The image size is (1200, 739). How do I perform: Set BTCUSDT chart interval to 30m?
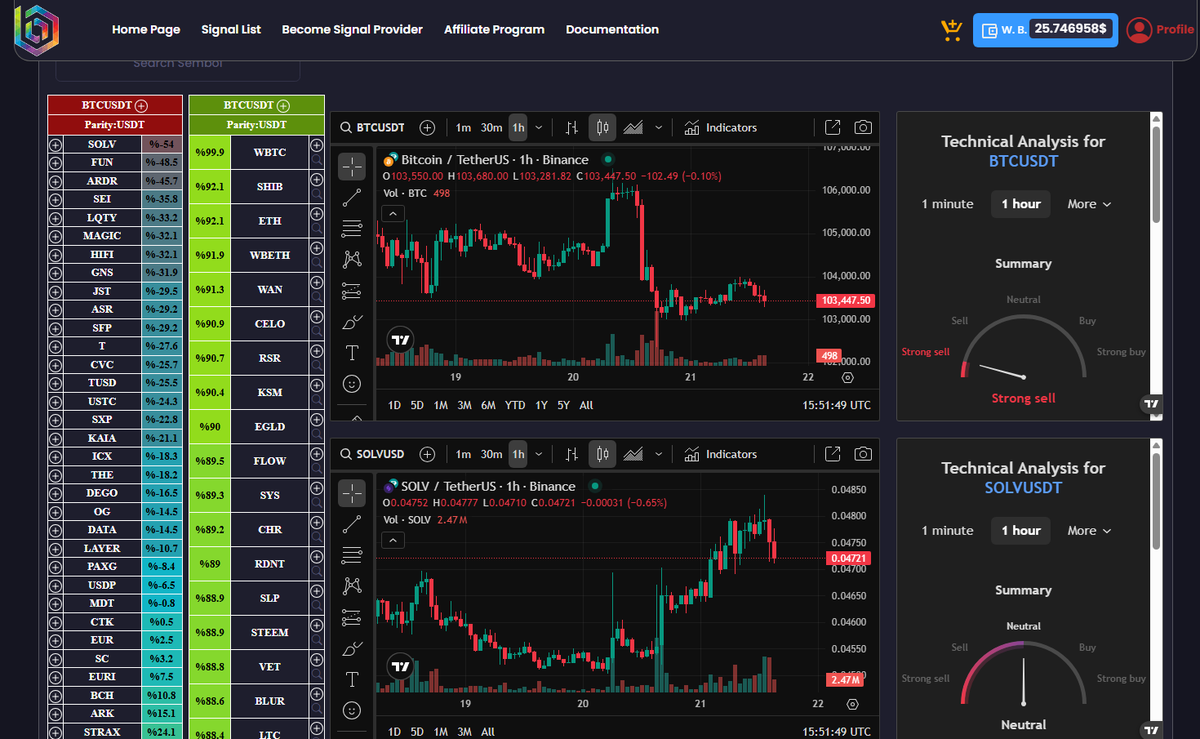click(491, 127)
